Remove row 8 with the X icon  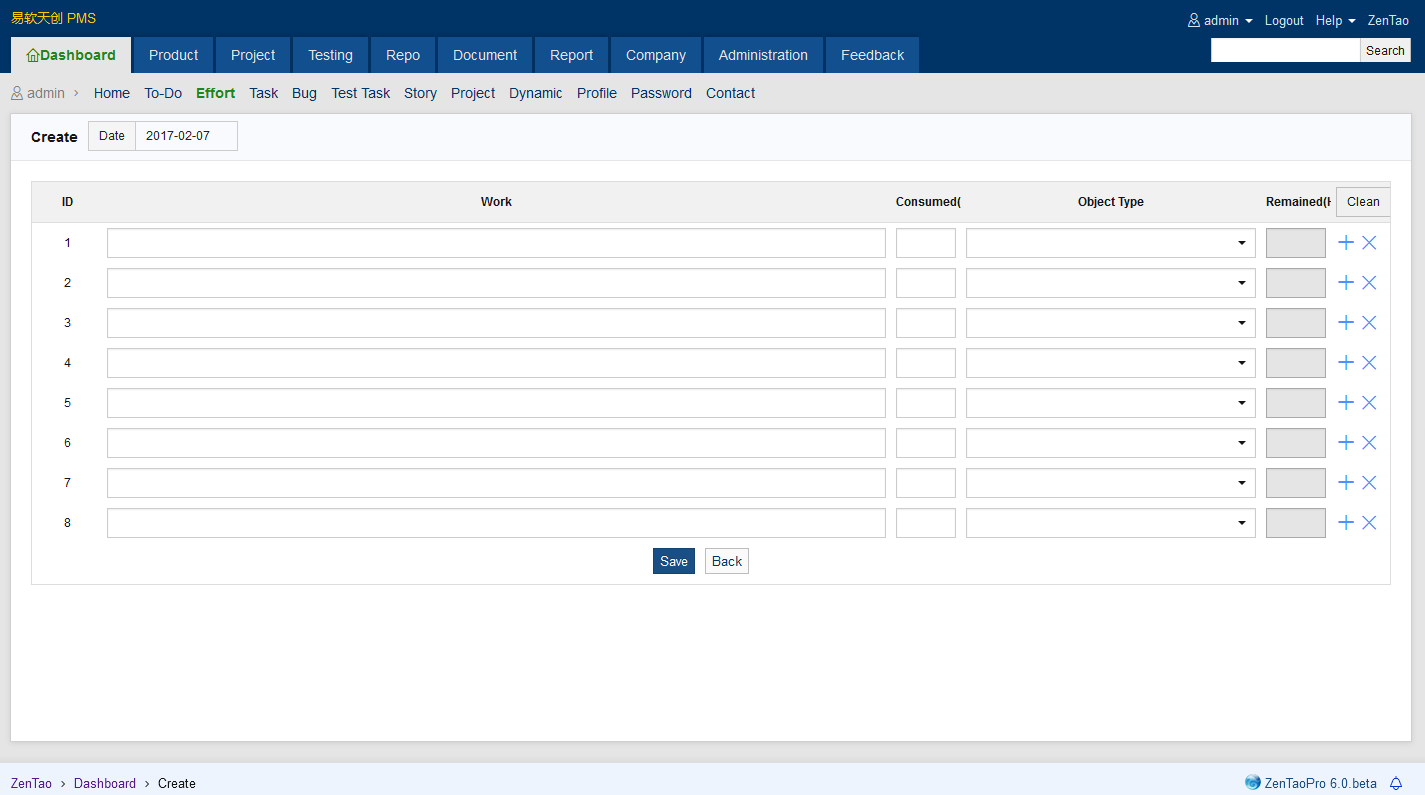click(x=1369, y=523)
